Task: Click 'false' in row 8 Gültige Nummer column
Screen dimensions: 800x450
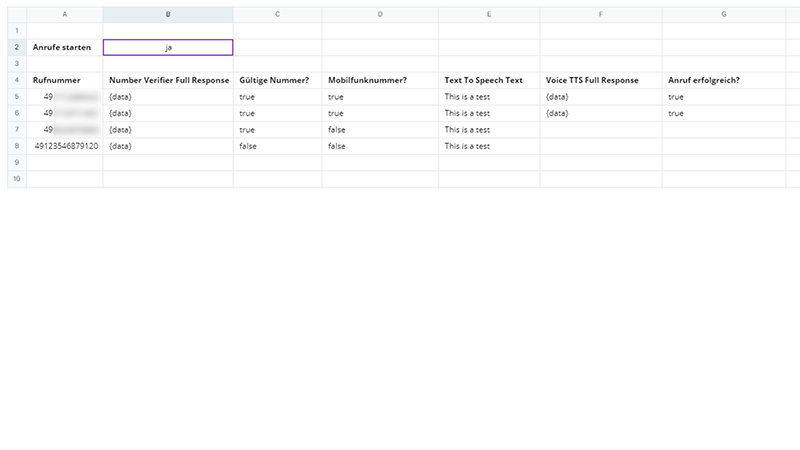Action: [249, 146]
